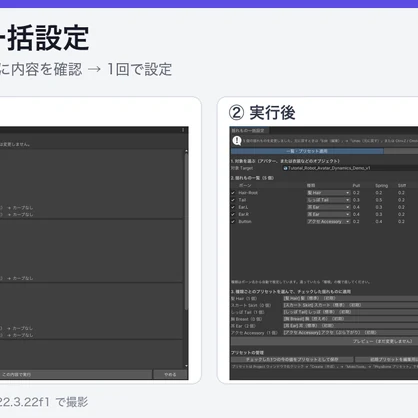
Task: Click the この内容で実行 button in left window
Action: pyautogui.click(x=75, y=375)
